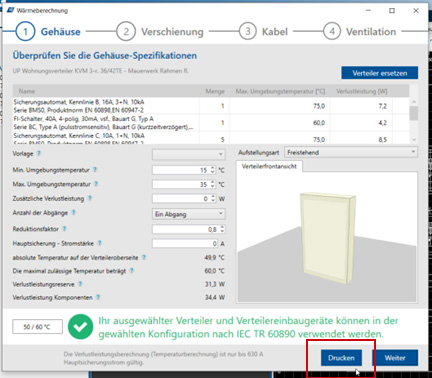Close the Wärmeberechnung window

[x=416, y=11]
